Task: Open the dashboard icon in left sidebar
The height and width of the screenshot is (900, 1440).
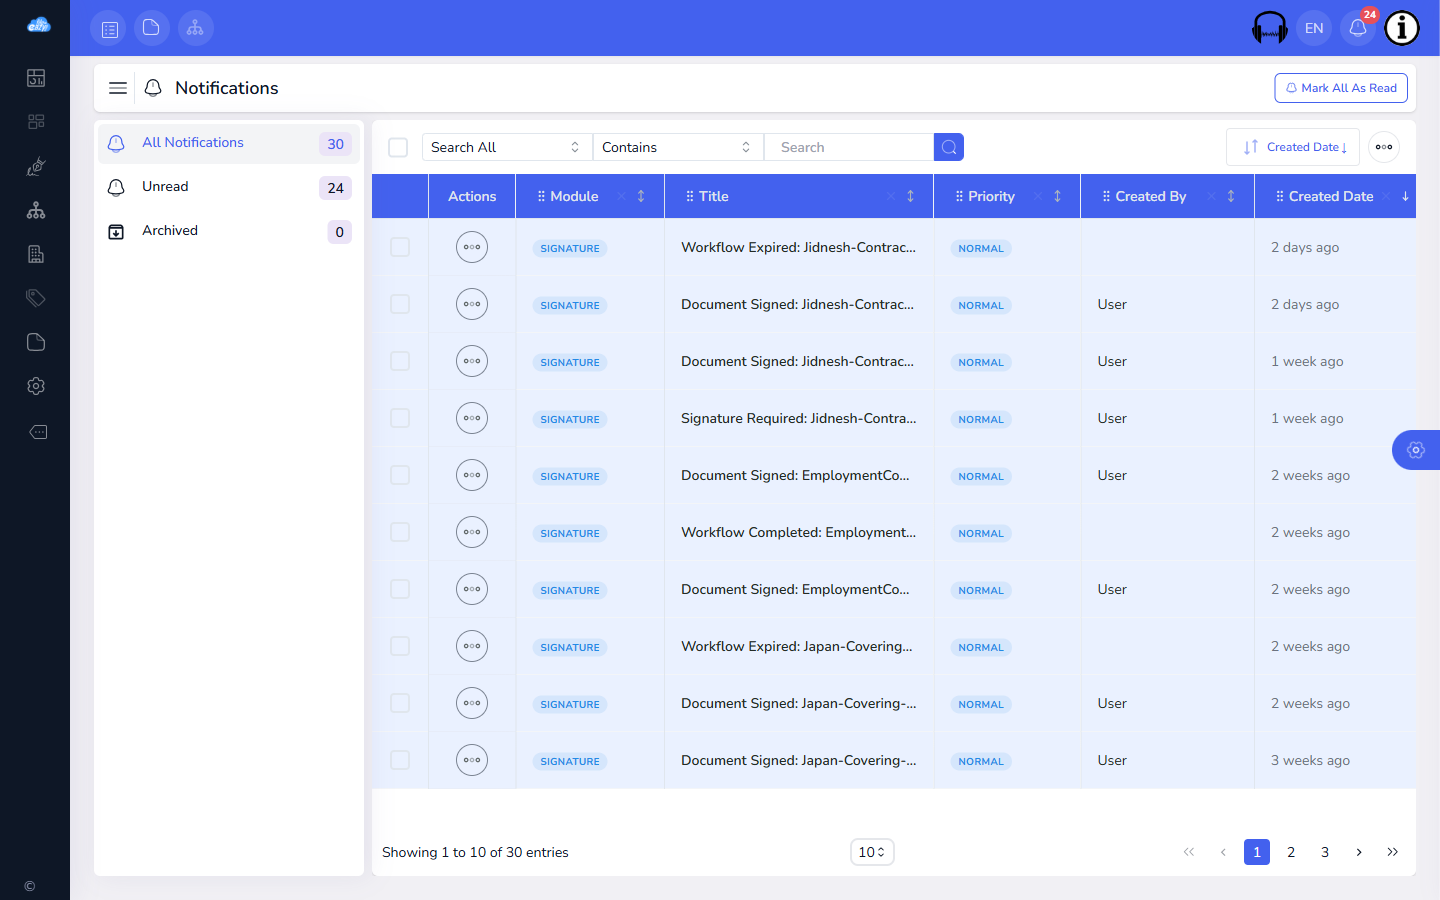Action: (36, 78)
